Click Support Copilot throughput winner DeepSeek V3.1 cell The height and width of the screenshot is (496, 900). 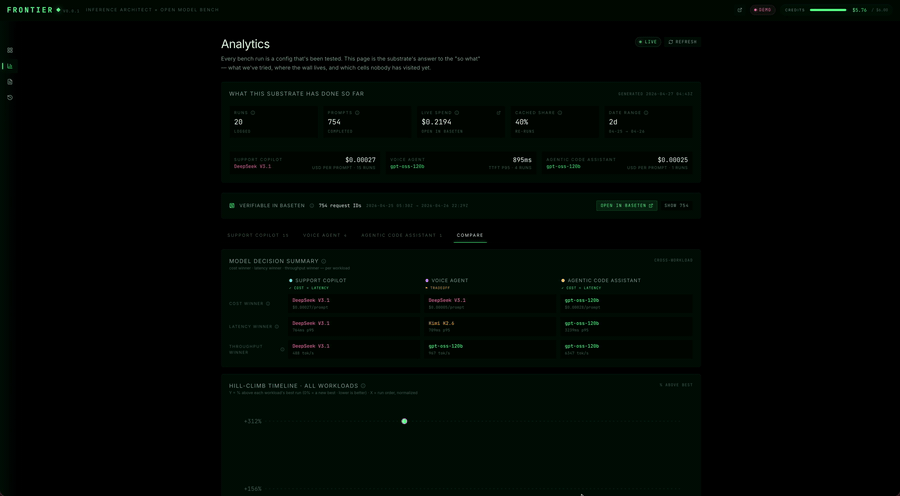pos(354,350)
